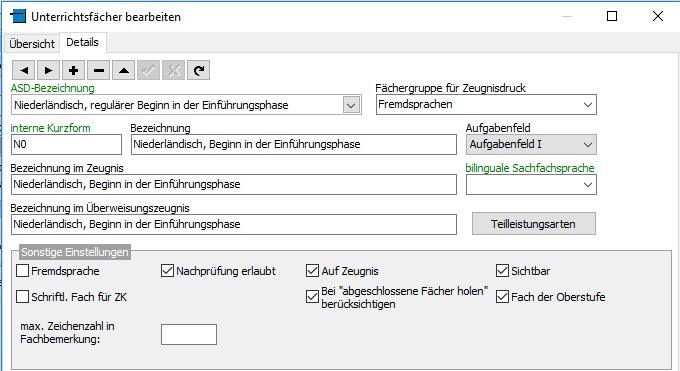
Task: Select the Details tab
Action: [x=82, y=43]
